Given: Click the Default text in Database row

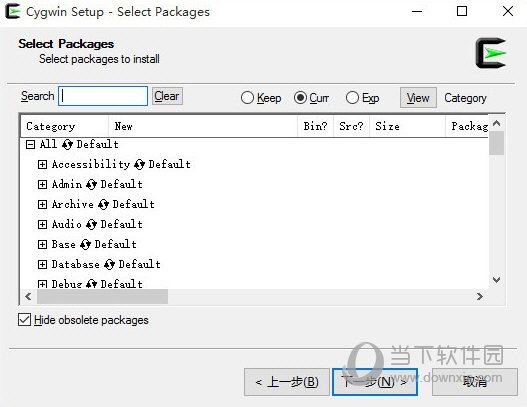Looking at the screenshot, I should tap(139, 264).
